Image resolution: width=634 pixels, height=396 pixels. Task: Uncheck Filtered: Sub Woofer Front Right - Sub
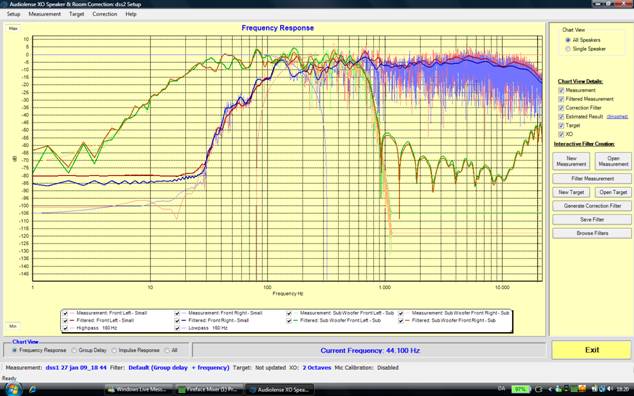[401, 321]
